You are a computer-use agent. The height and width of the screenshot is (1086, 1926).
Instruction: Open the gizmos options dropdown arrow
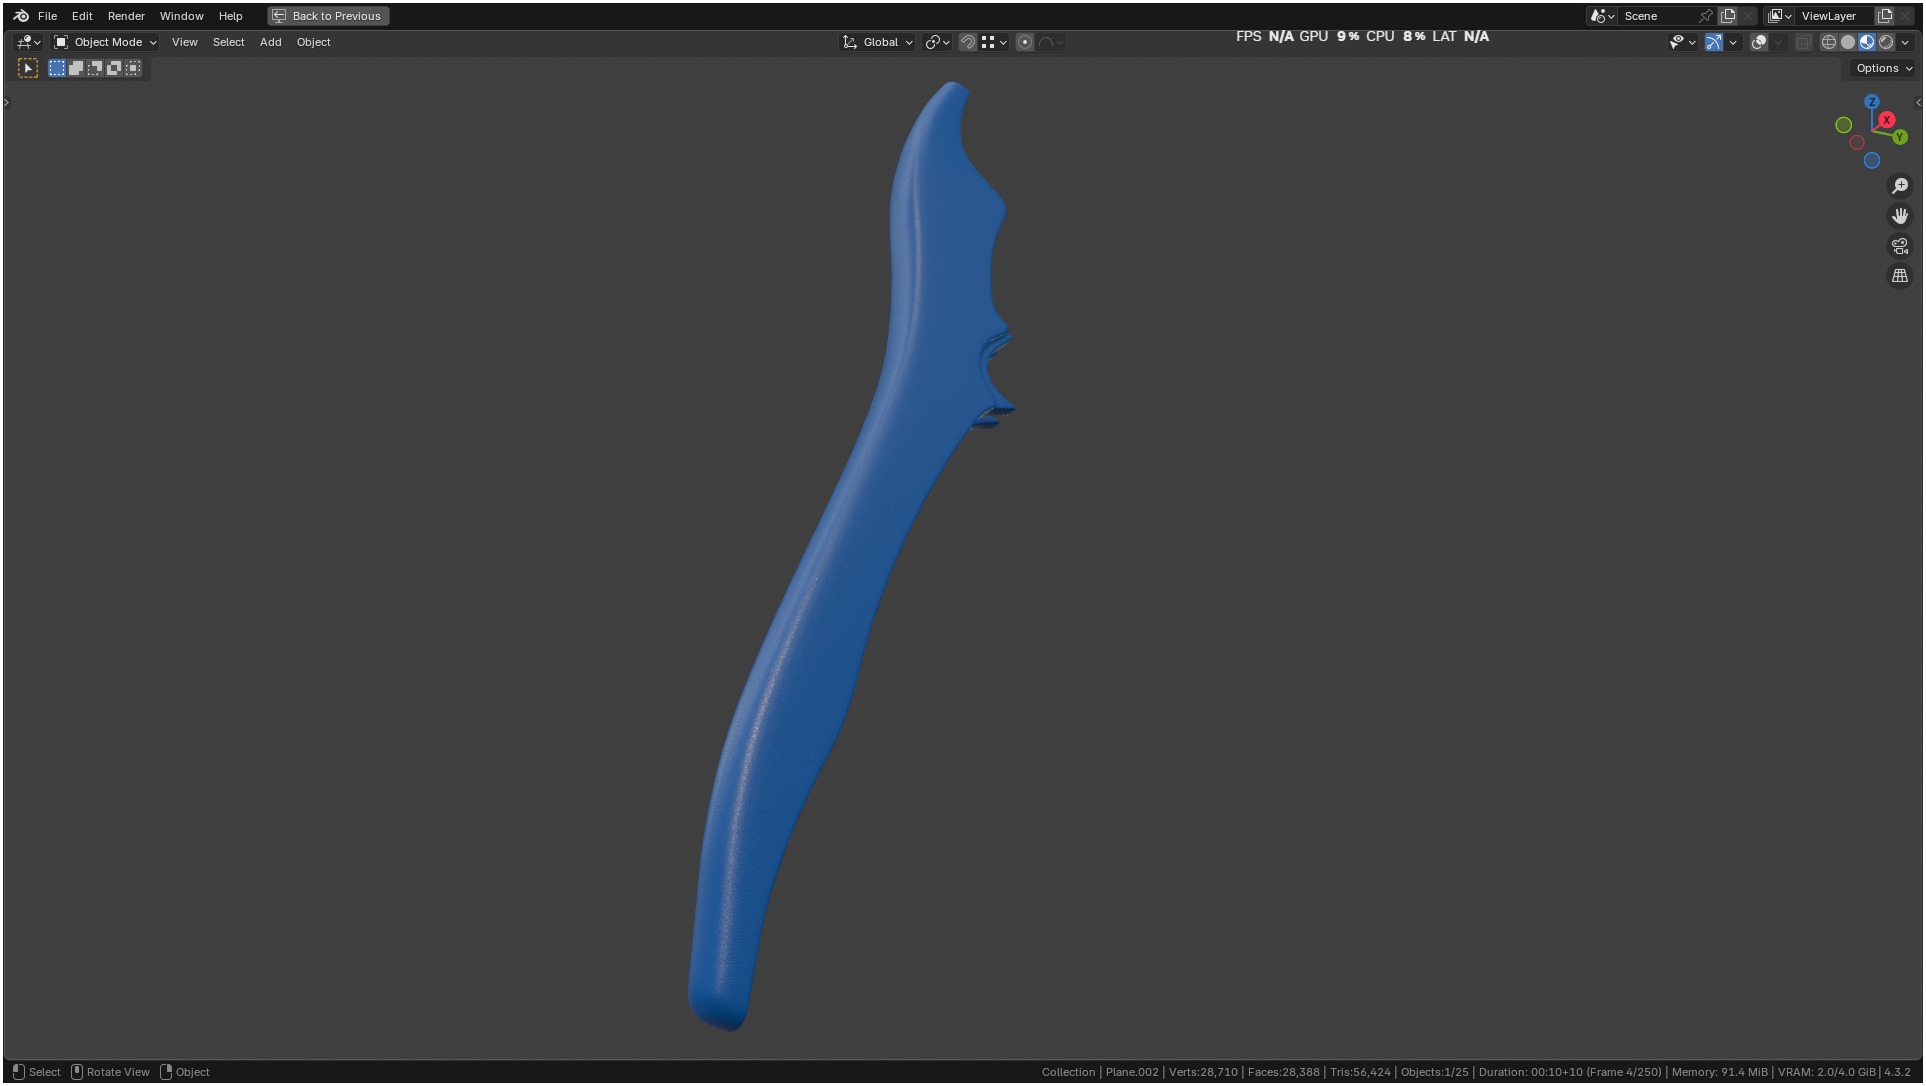1733,42
